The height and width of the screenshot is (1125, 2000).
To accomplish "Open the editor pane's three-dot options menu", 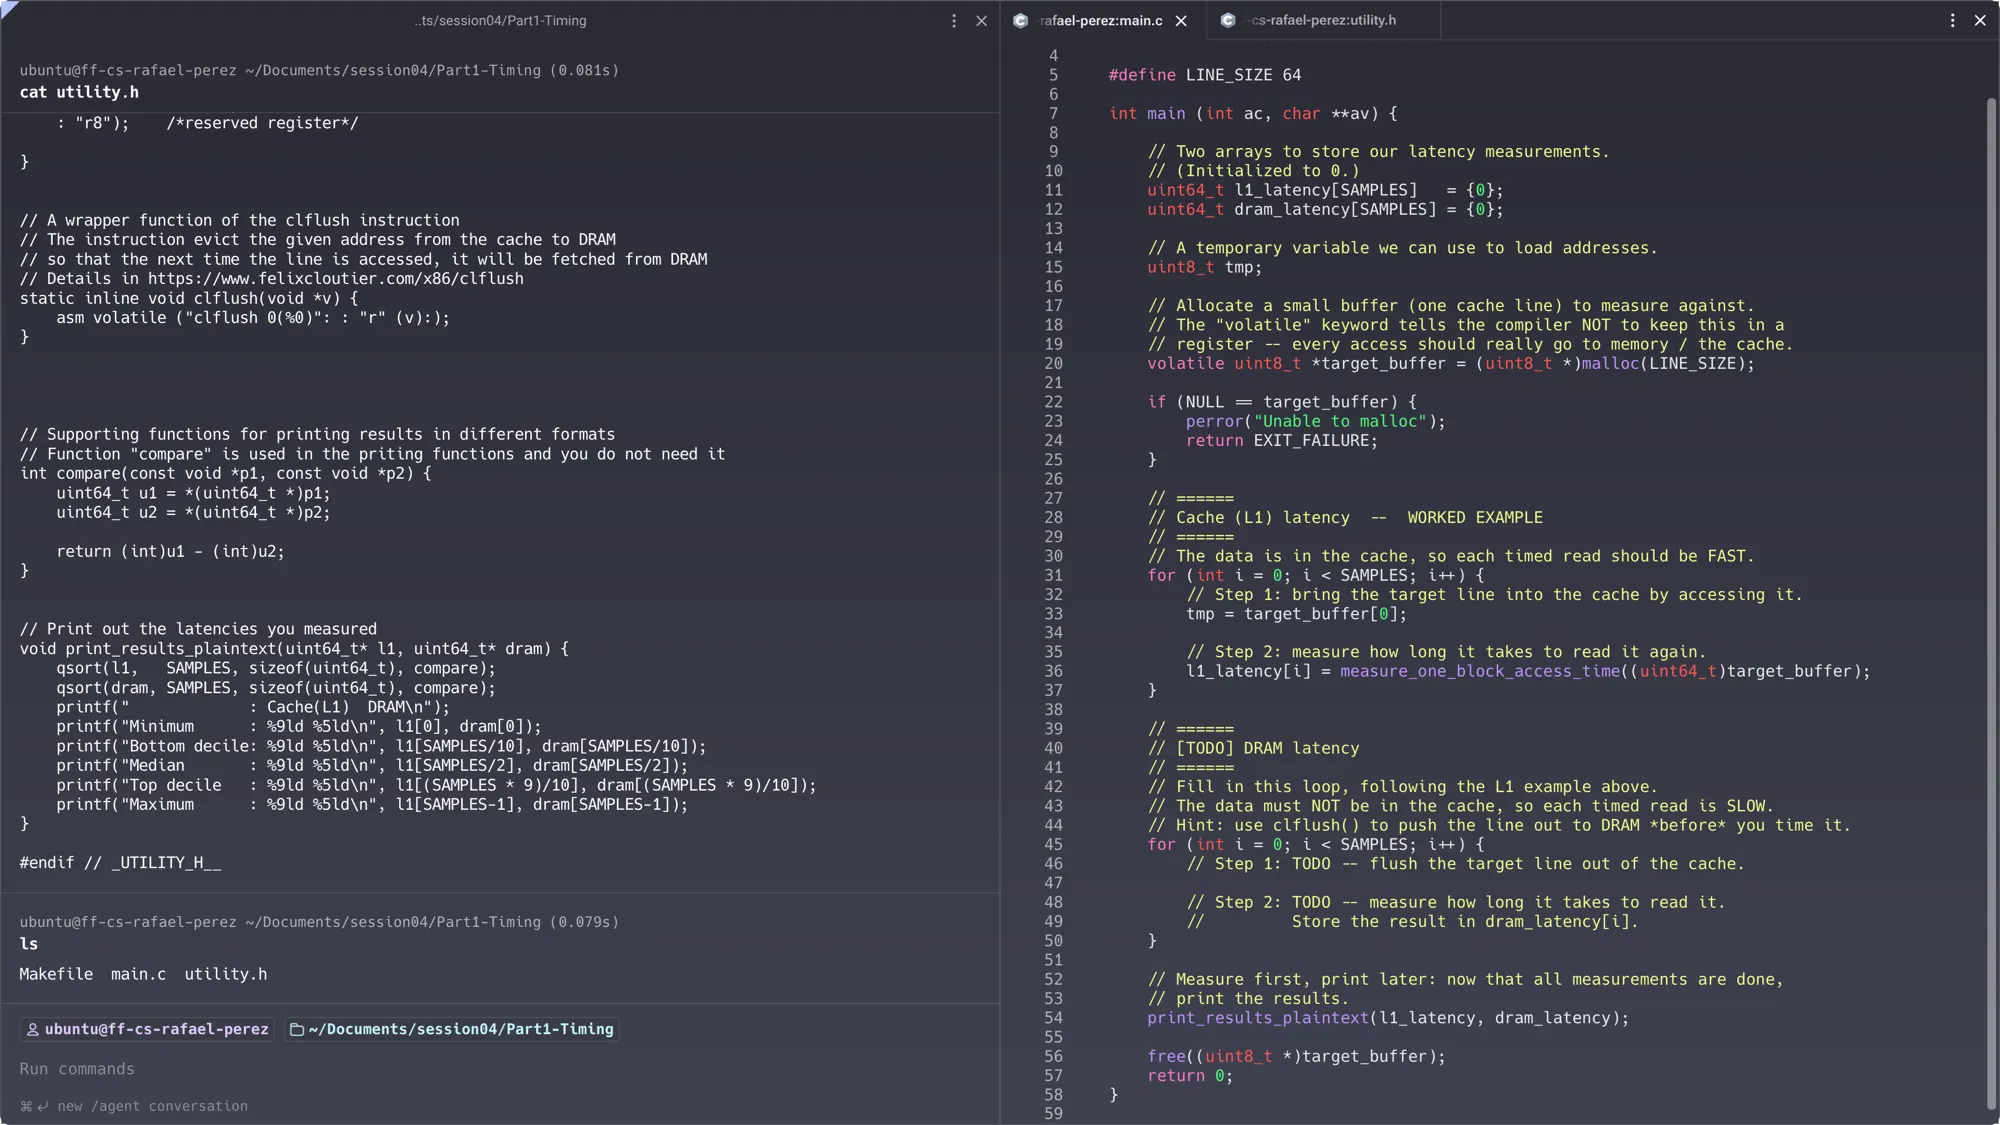I will tap(1952, 20).
